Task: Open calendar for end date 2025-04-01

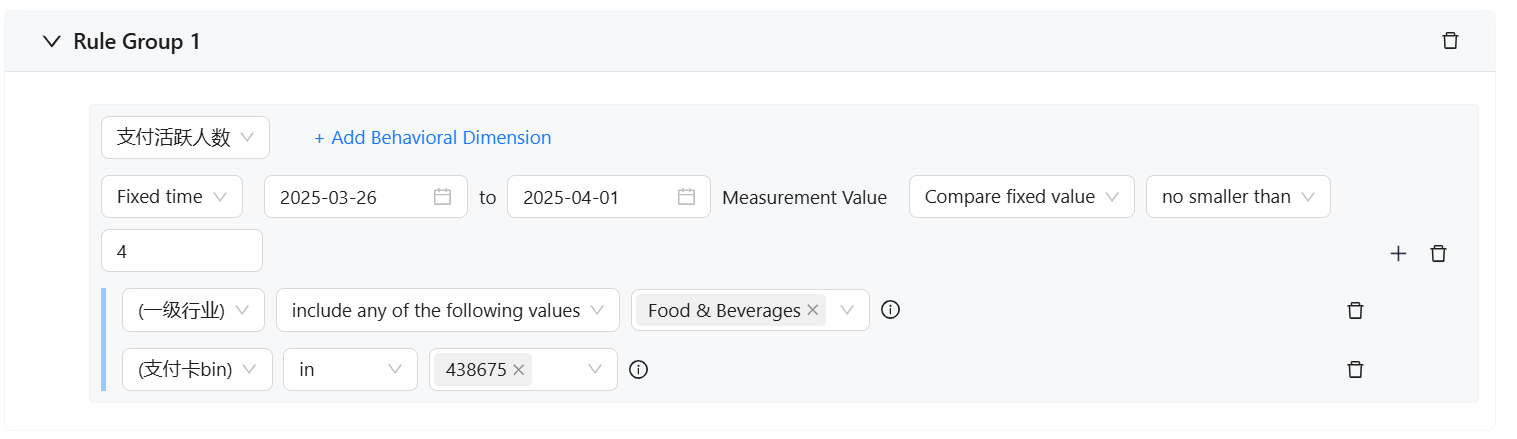Action: pyautogui.click(x=686, y=197)
